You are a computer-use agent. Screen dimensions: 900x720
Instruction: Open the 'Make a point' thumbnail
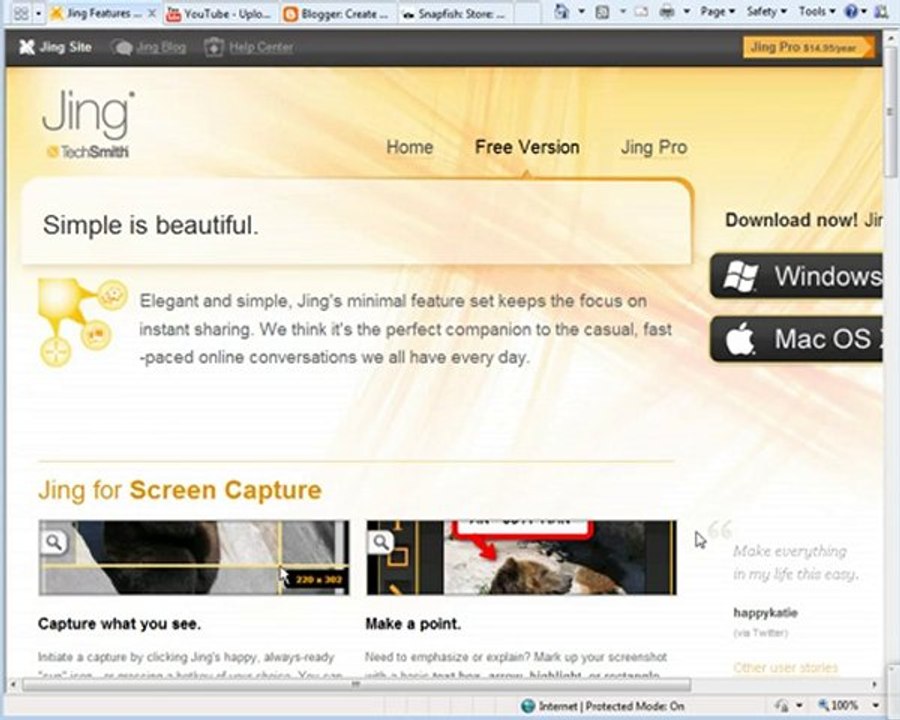(x=521, y=558)
